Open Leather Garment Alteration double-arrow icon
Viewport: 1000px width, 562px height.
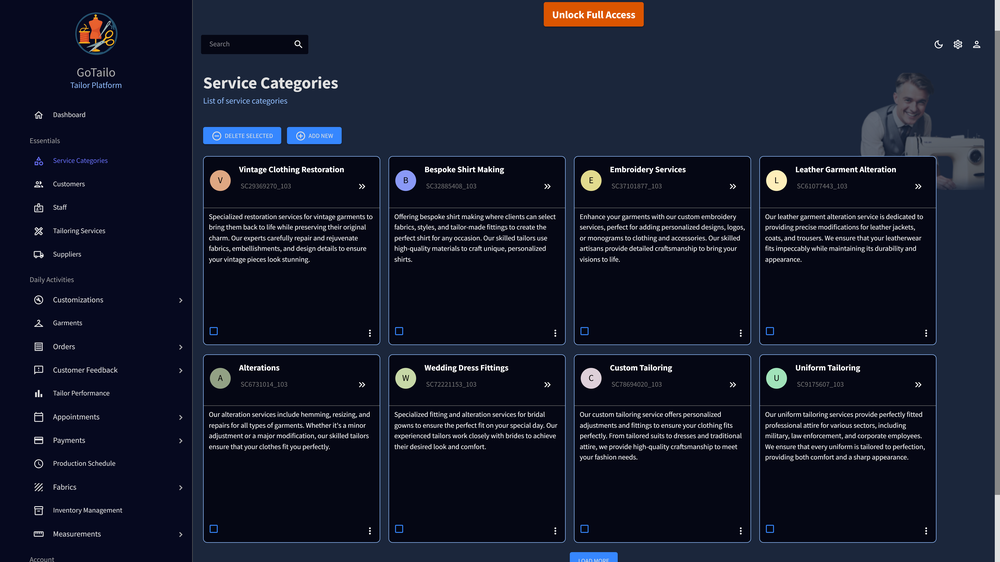918,186
